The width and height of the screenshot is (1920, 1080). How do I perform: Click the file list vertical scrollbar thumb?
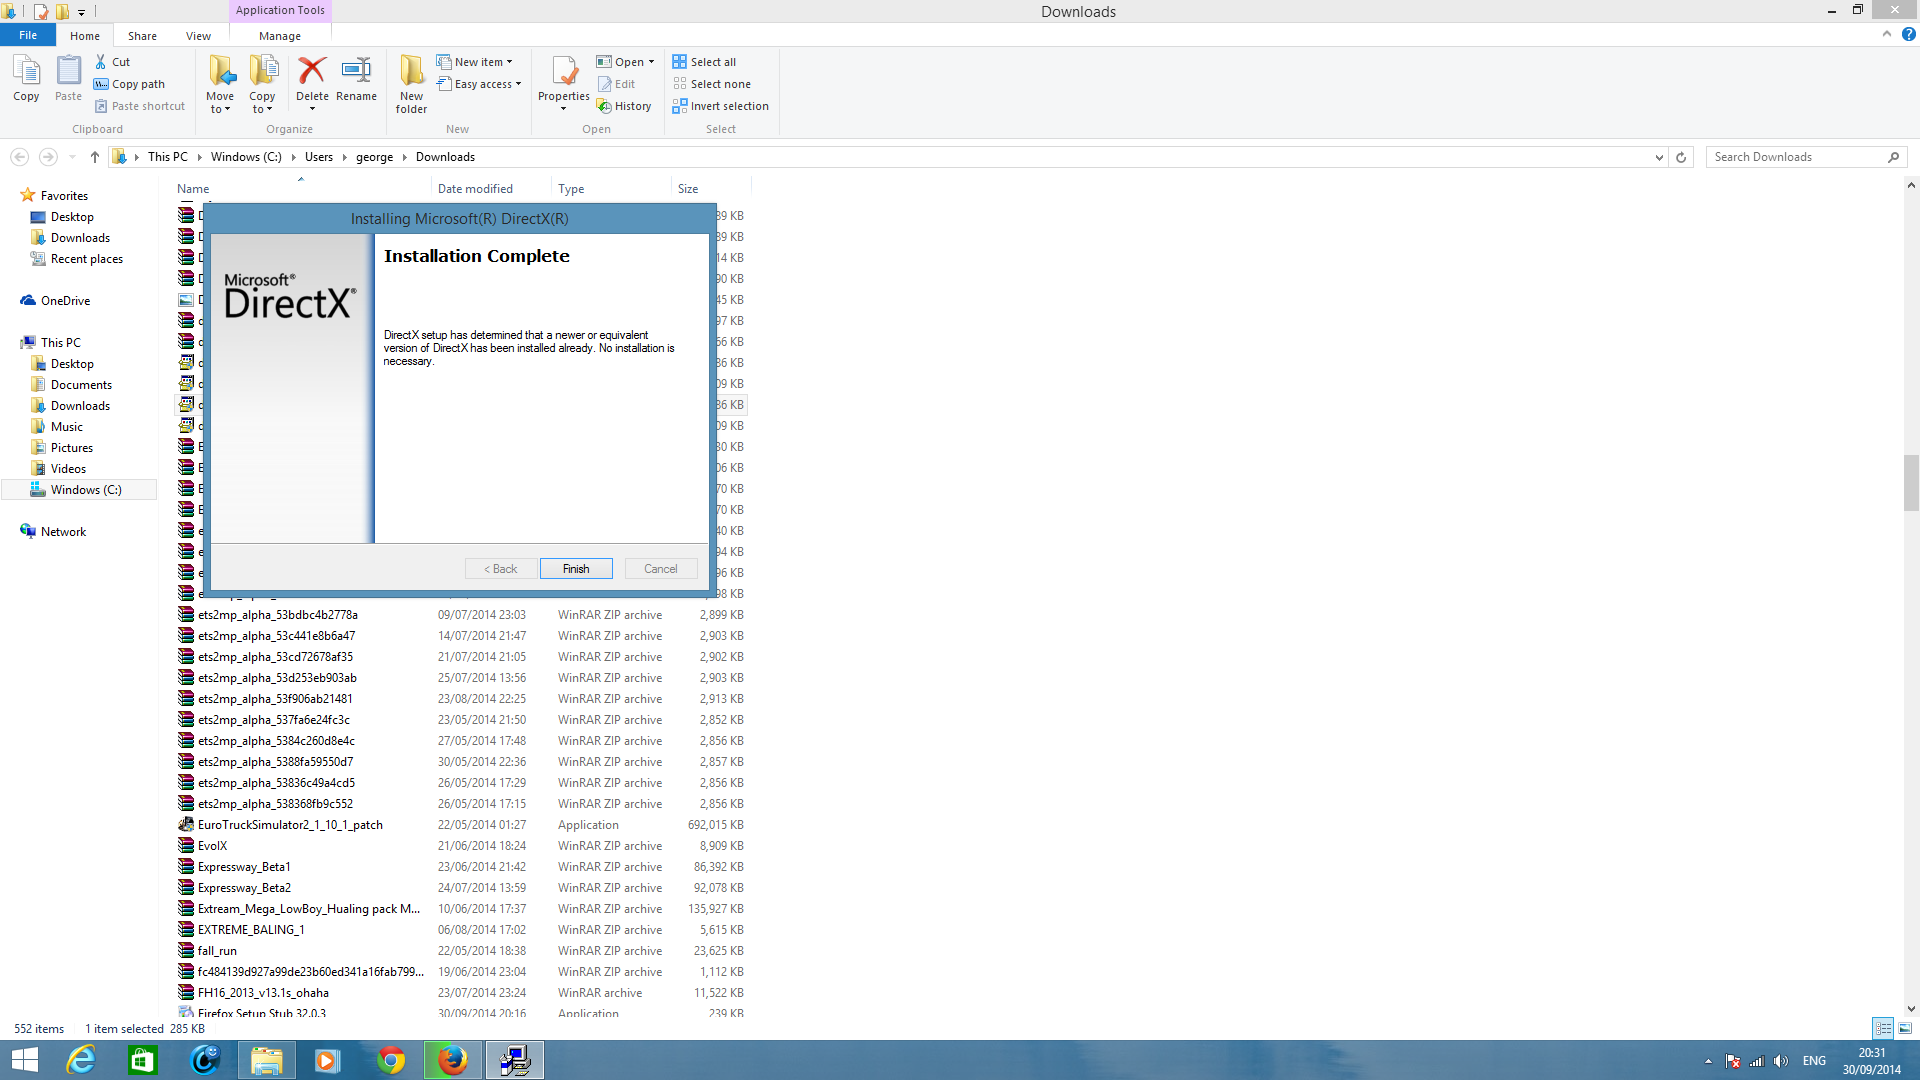1911,483
